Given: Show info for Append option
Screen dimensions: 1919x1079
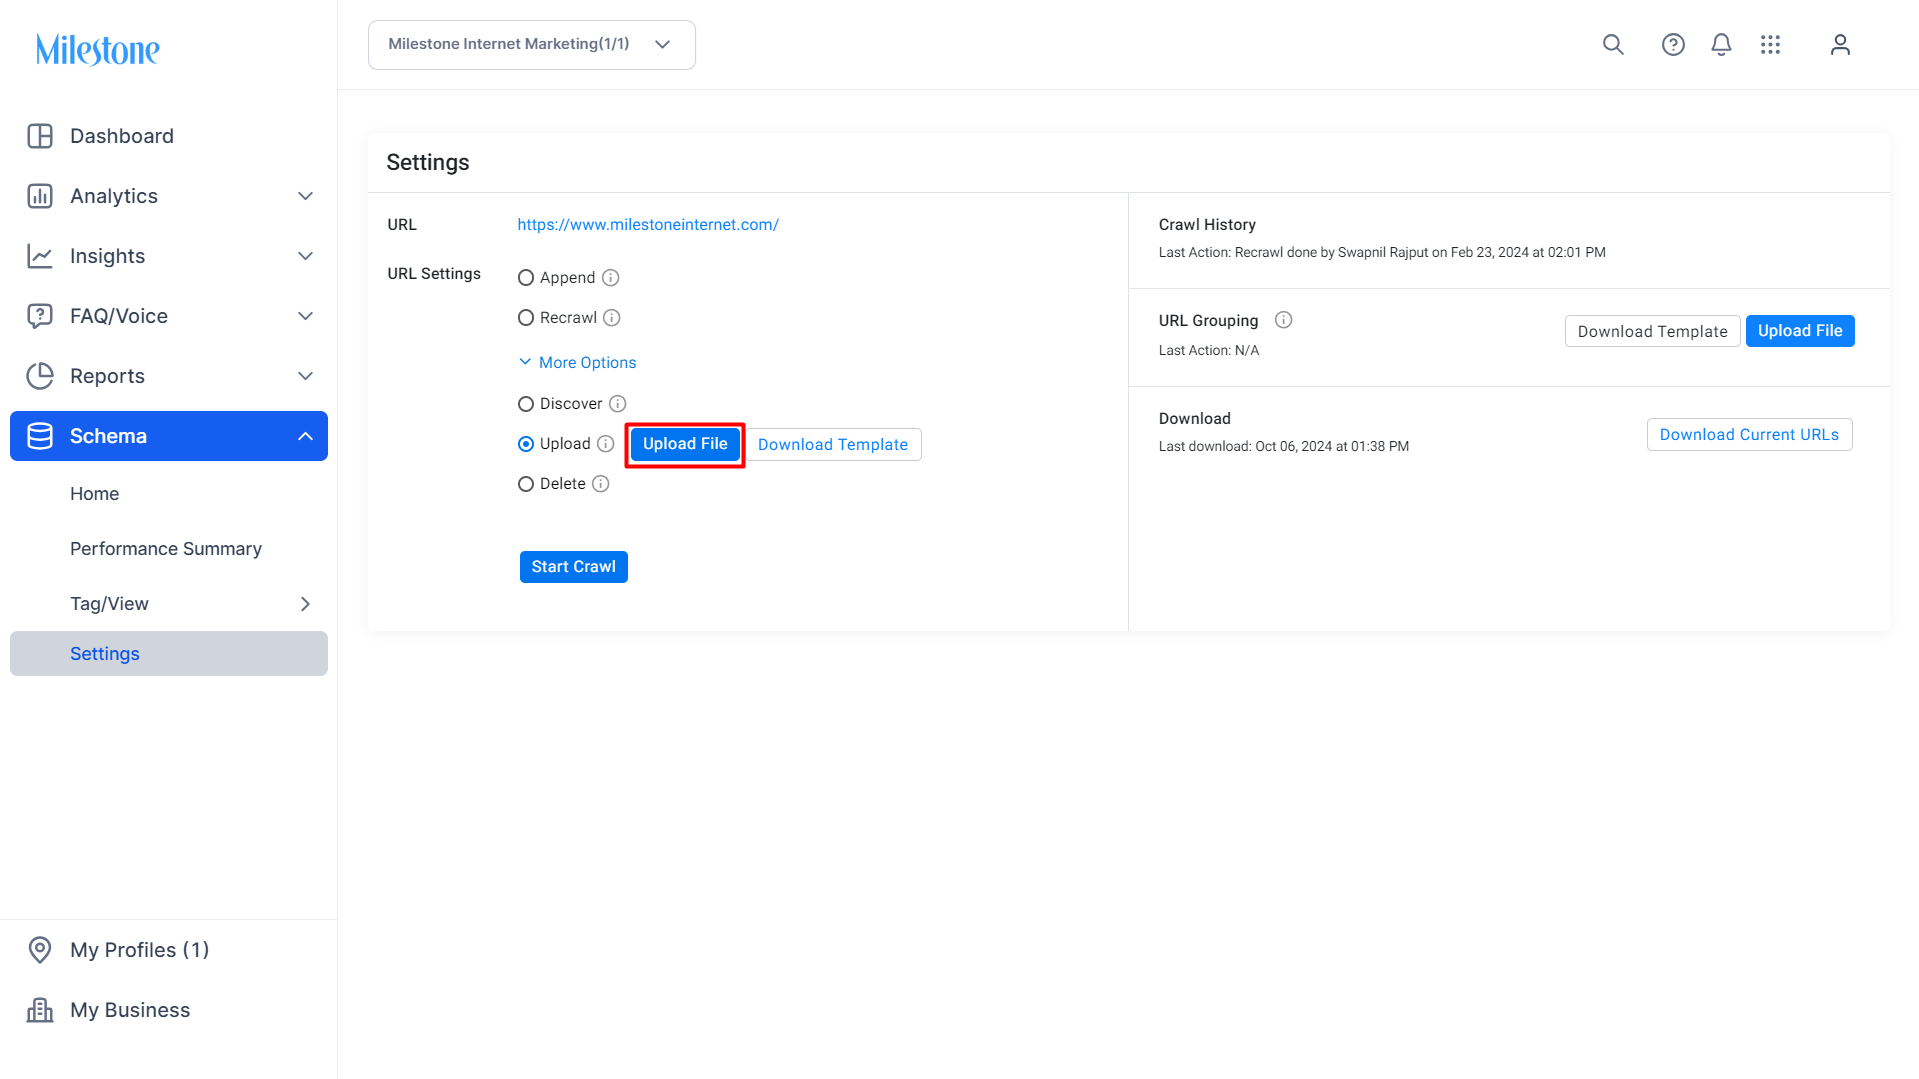Looking at the screenshot, I should (611, 278).
